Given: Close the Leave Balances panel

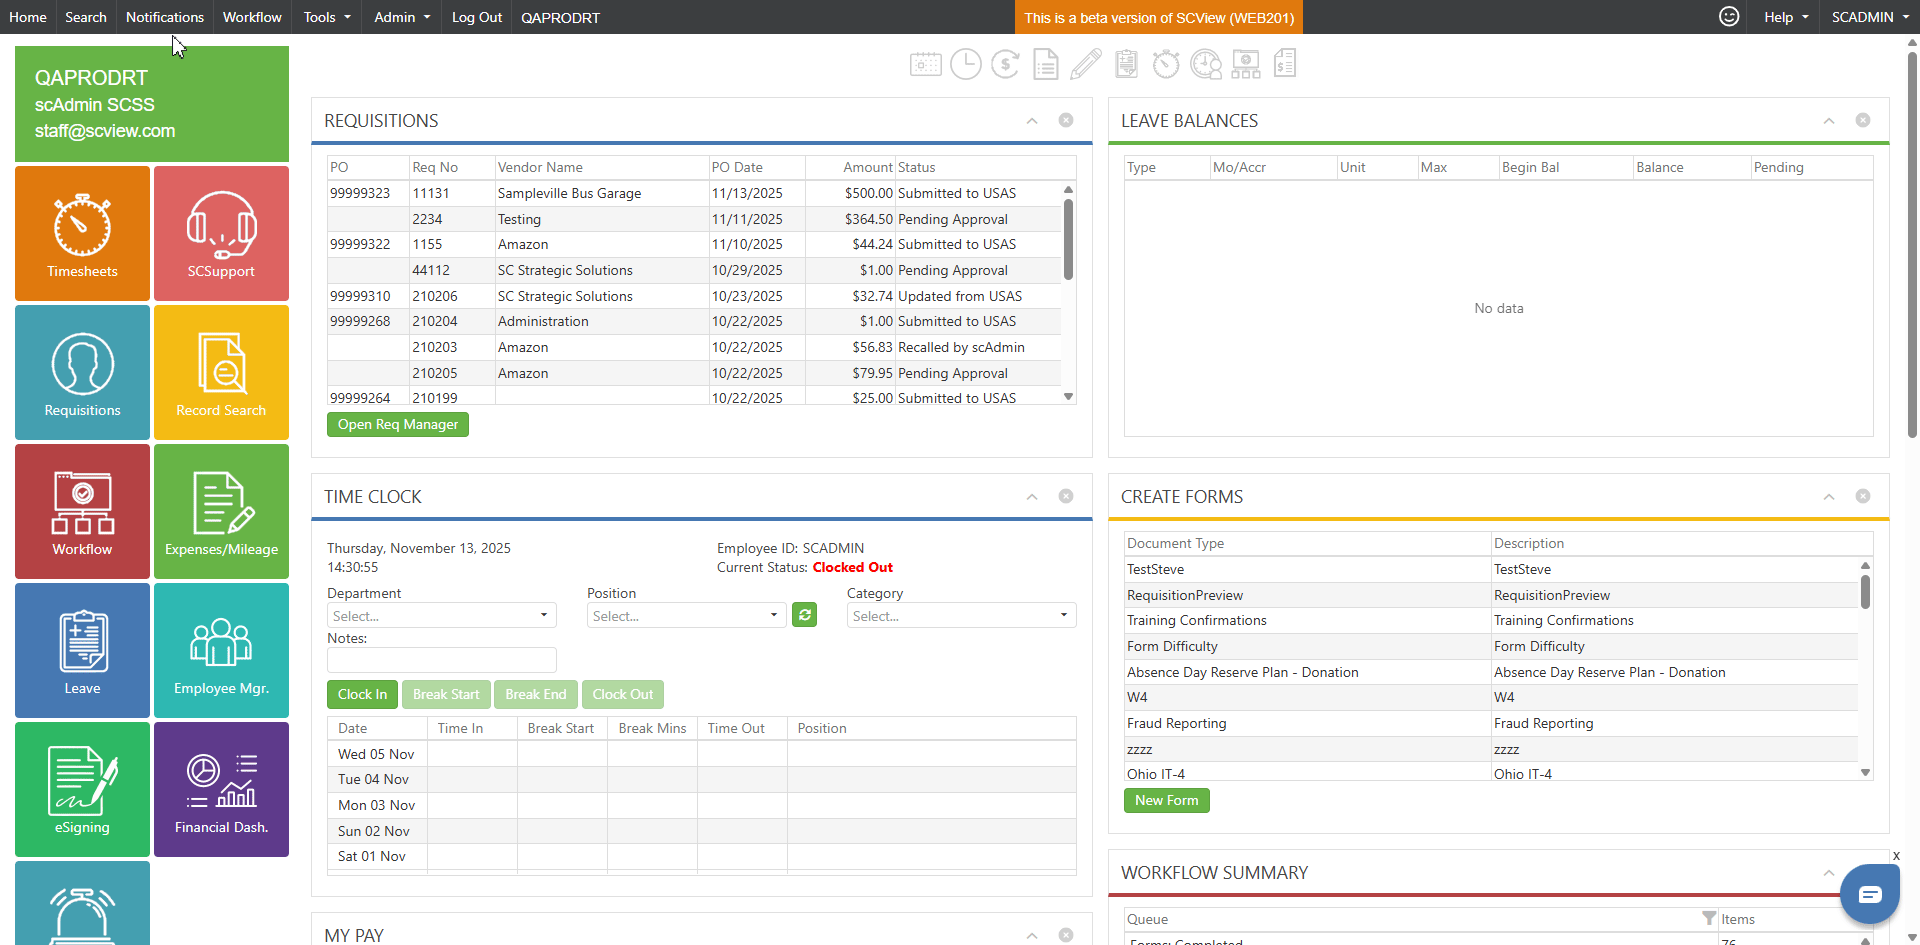Looking at the screenshot, I should pos(1863,120).
